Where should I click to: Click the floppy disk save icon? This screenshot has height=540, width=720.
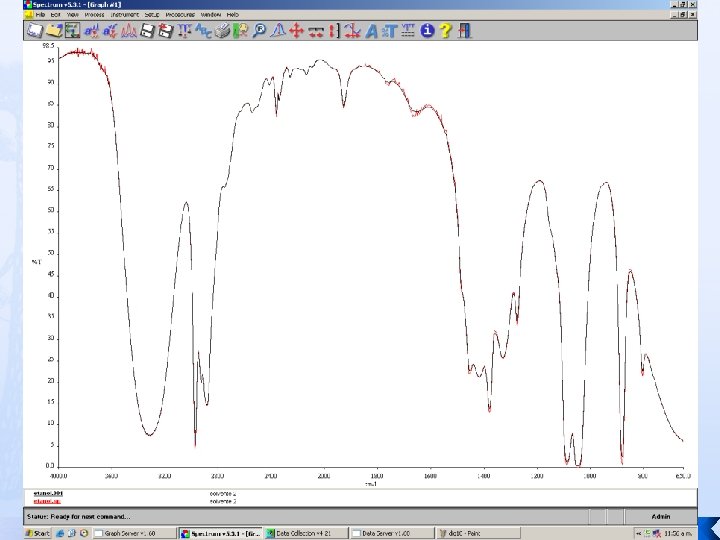click(x=147, y=31)
